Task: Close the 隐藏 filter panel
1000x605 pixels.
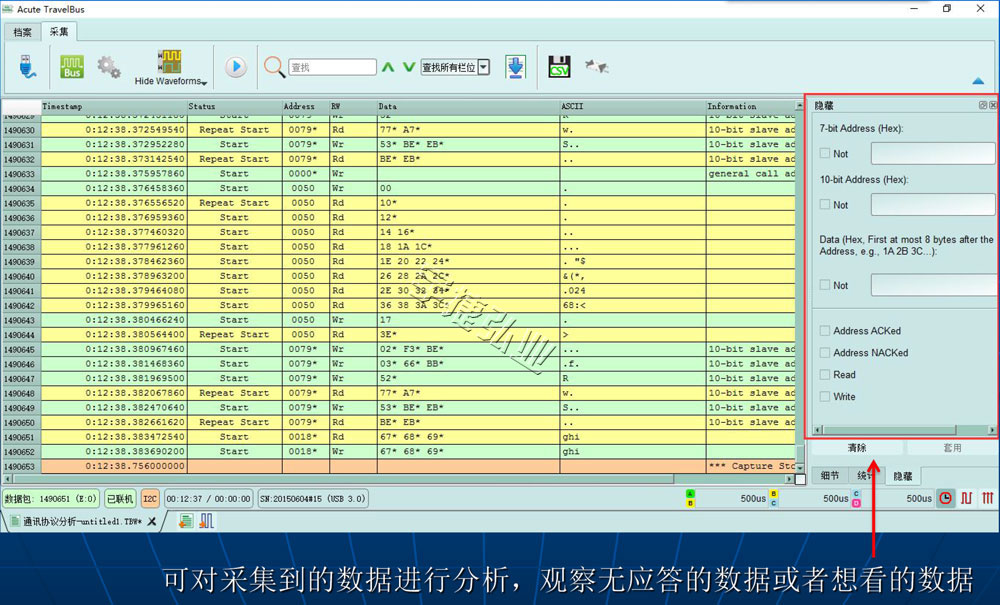Action: pyautogui.click(x=993, y=105)
